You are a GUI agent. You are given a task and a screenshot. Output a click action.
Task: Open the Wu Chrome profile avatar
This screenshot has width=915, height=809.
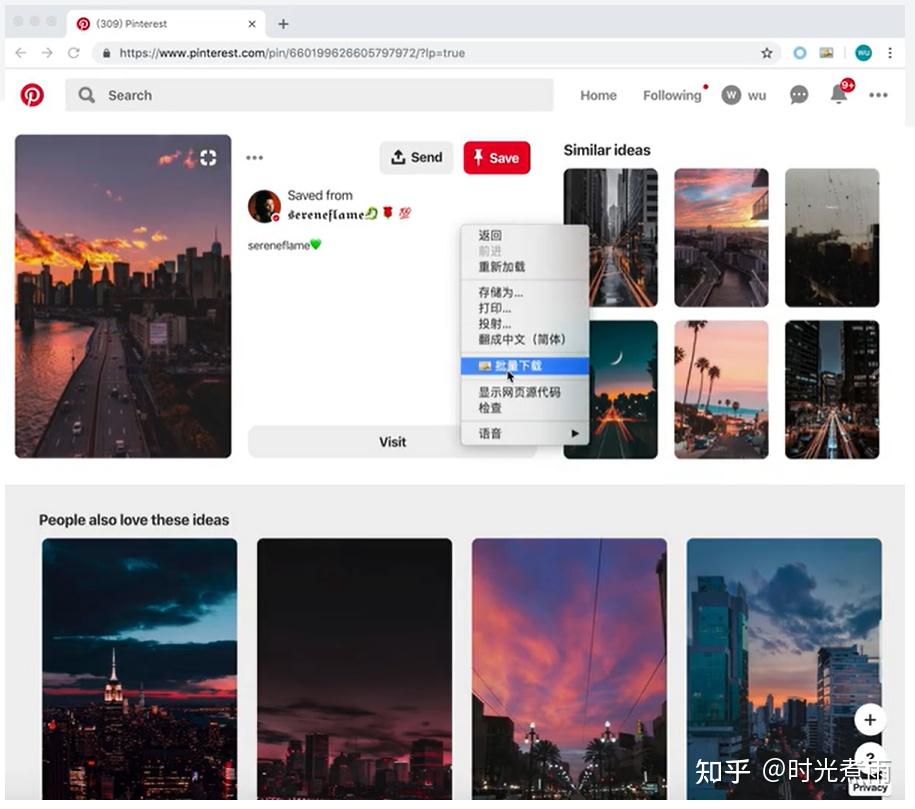tap(862, 52)
